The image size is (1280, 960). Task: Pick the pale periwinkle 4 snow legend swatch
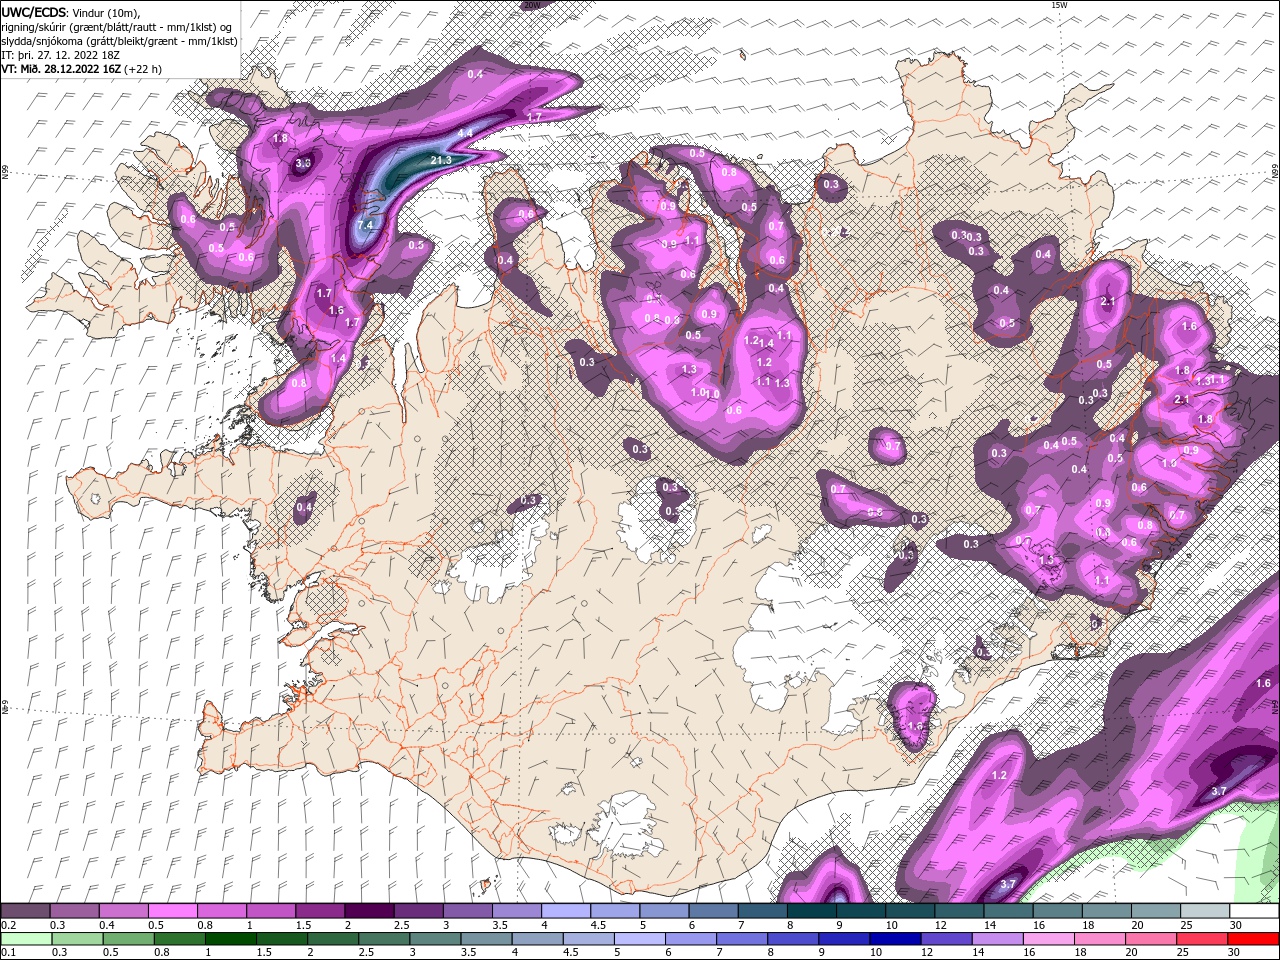(566, 911)
